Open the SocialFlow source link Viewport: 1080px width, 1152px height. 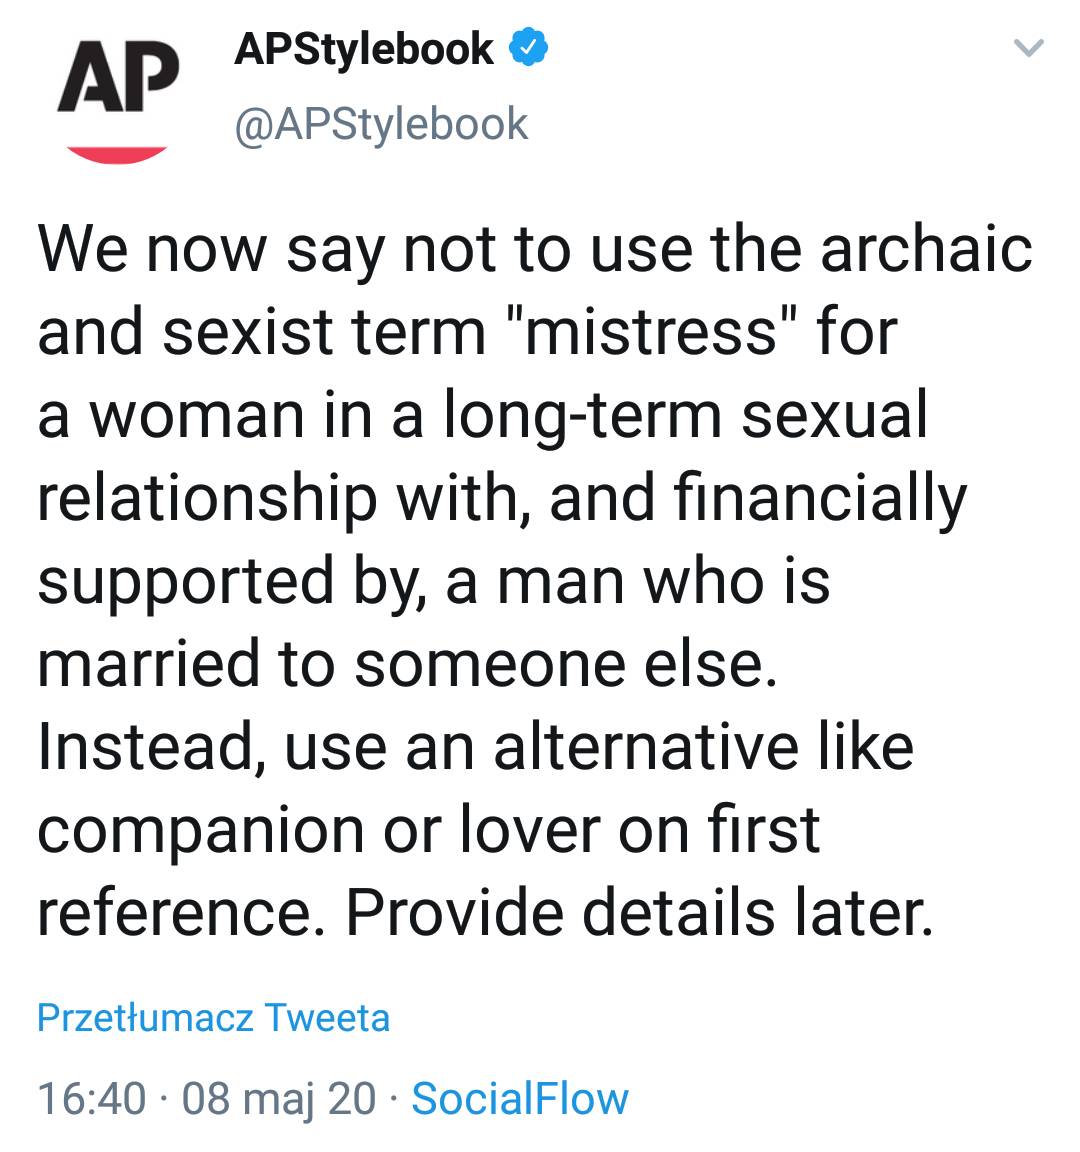click(x=520, y=1098)
